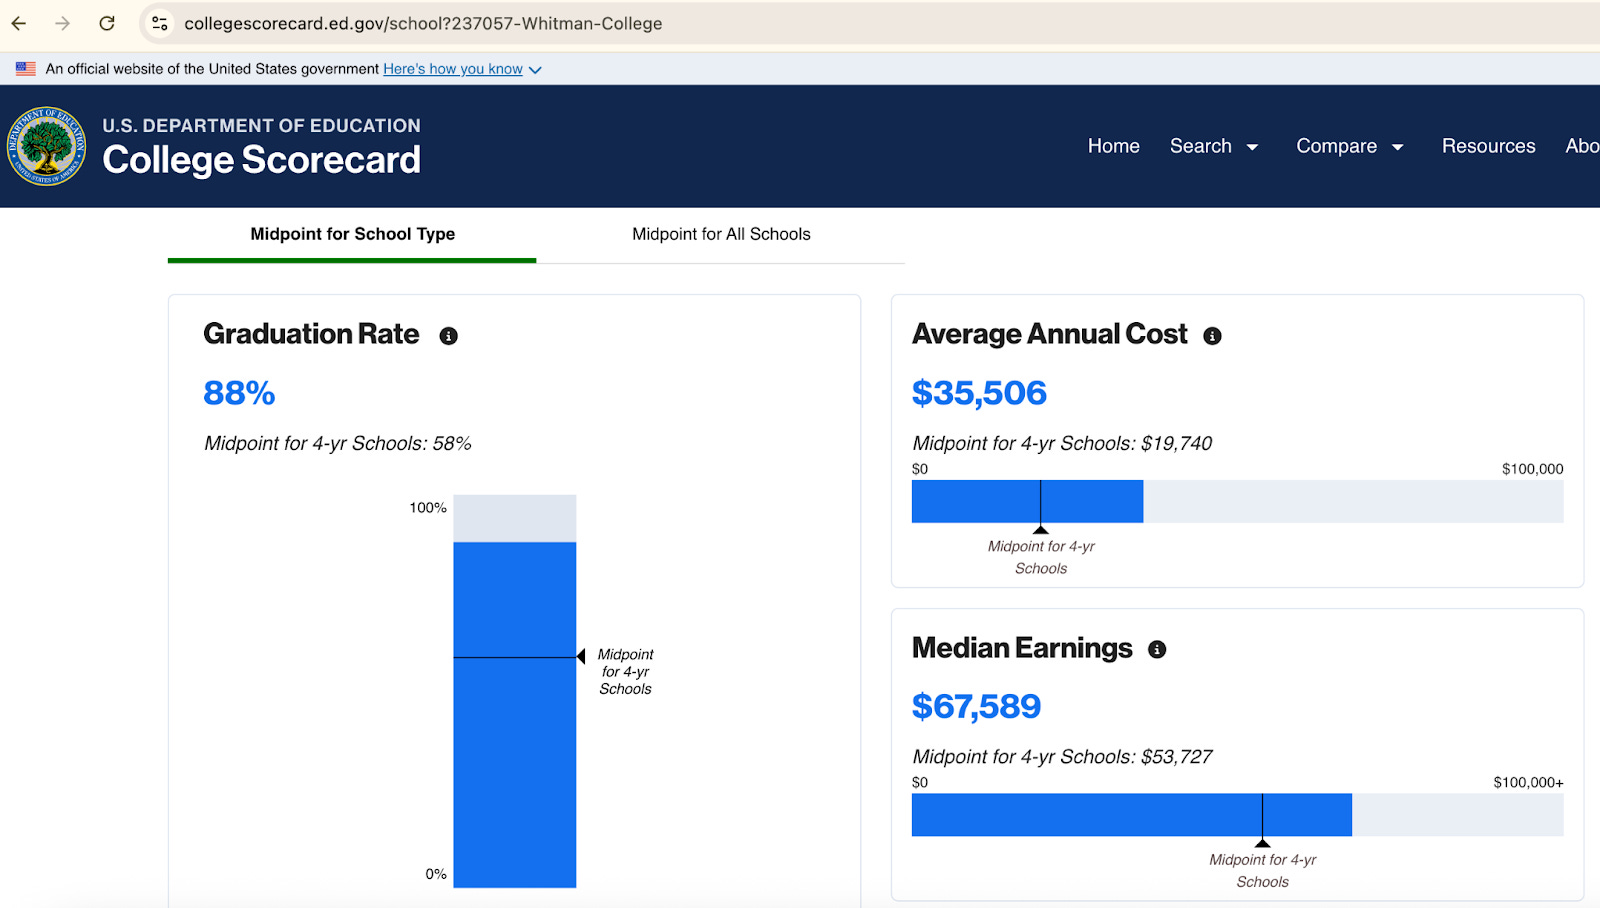Image resolution: width=1600 pixels, height=908 pixels.
Task: Click the midpoint marker on earnings bar
Action: [1263, 843]
